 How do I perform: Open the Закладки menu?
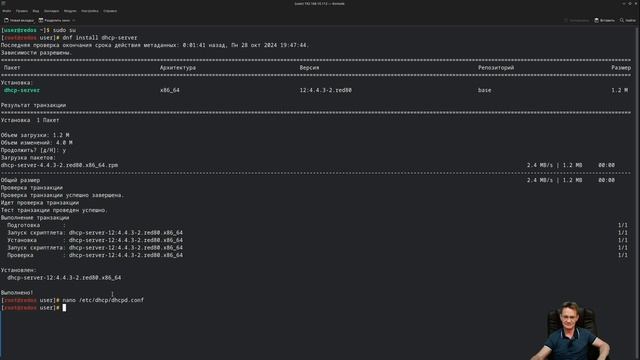point(51,11)
